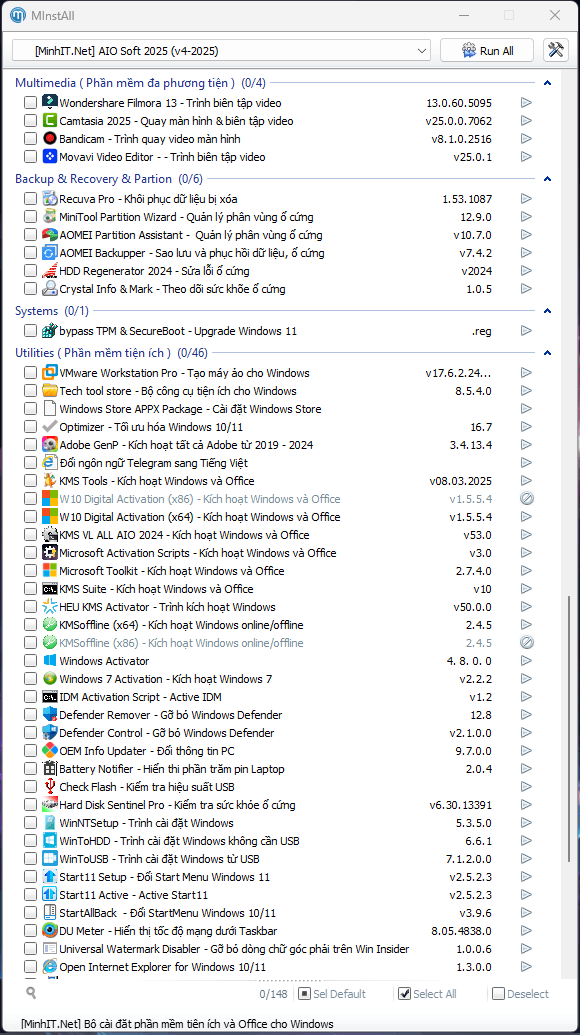580x1035 pixels.
Task: Collapse the Multimedia section
Action: click(x=547, y=83)
